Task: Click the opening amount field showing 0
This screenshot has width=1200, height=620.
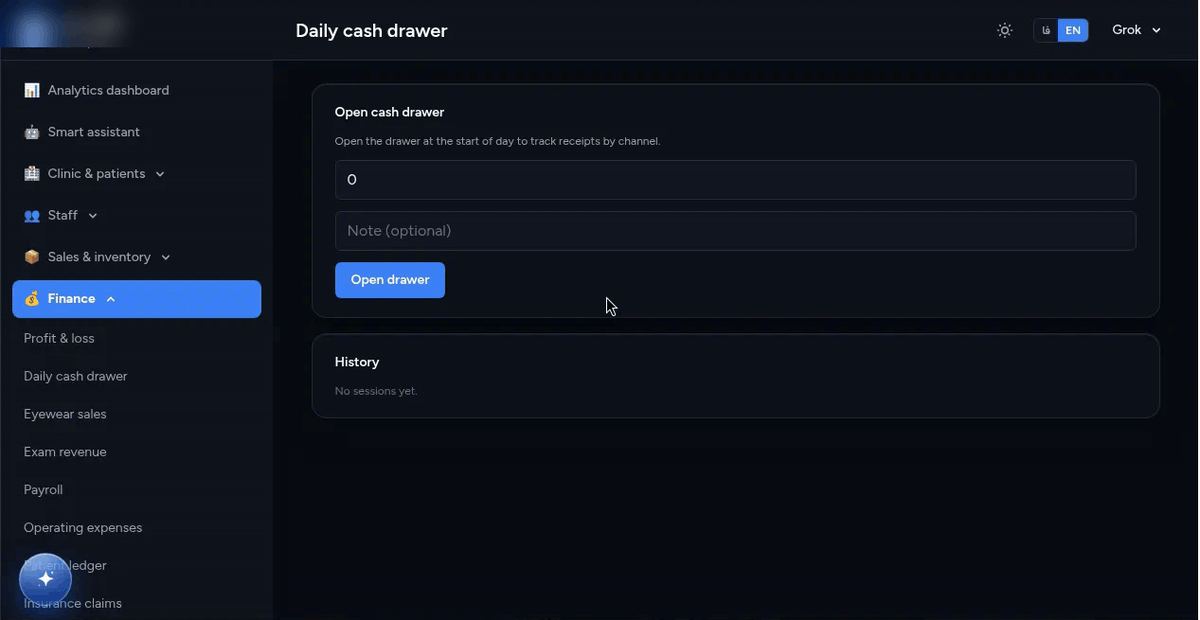Action: (735, 180)
